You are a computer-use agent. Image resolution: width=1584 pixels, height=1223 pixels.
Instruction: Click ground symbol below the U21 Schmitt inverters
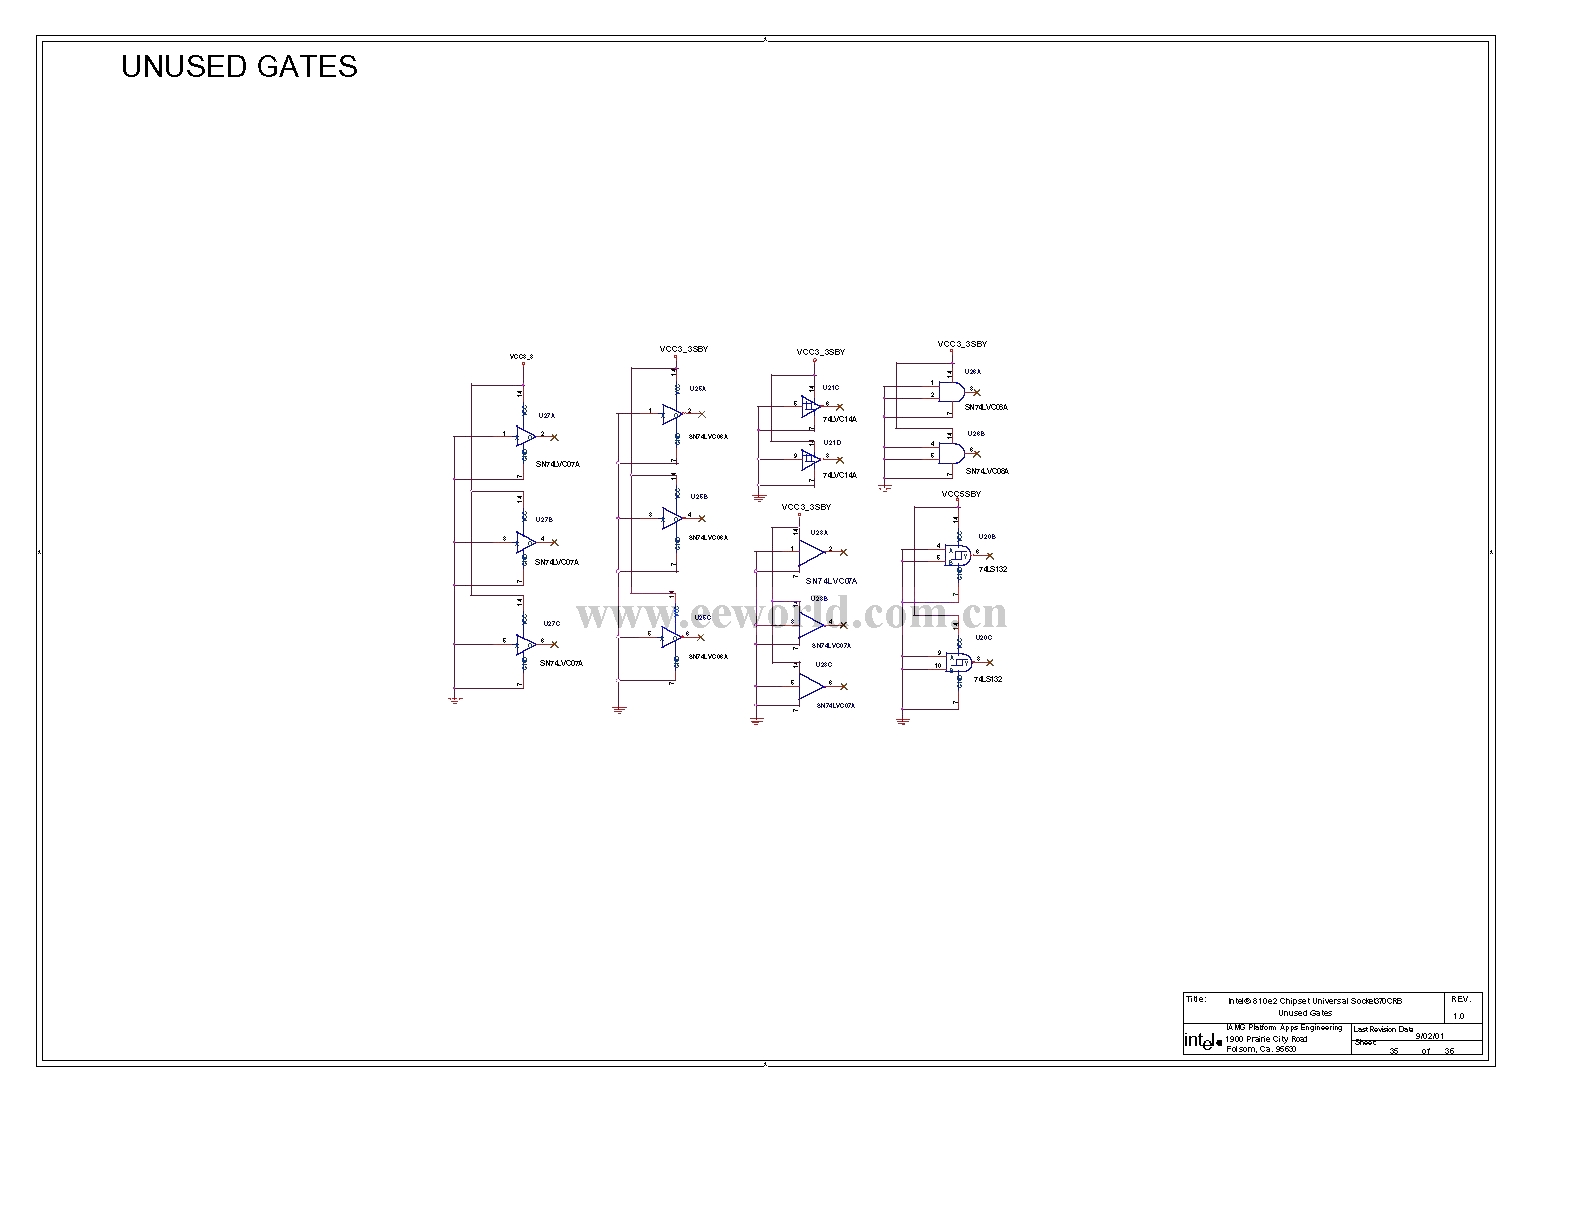pos(759,496)
